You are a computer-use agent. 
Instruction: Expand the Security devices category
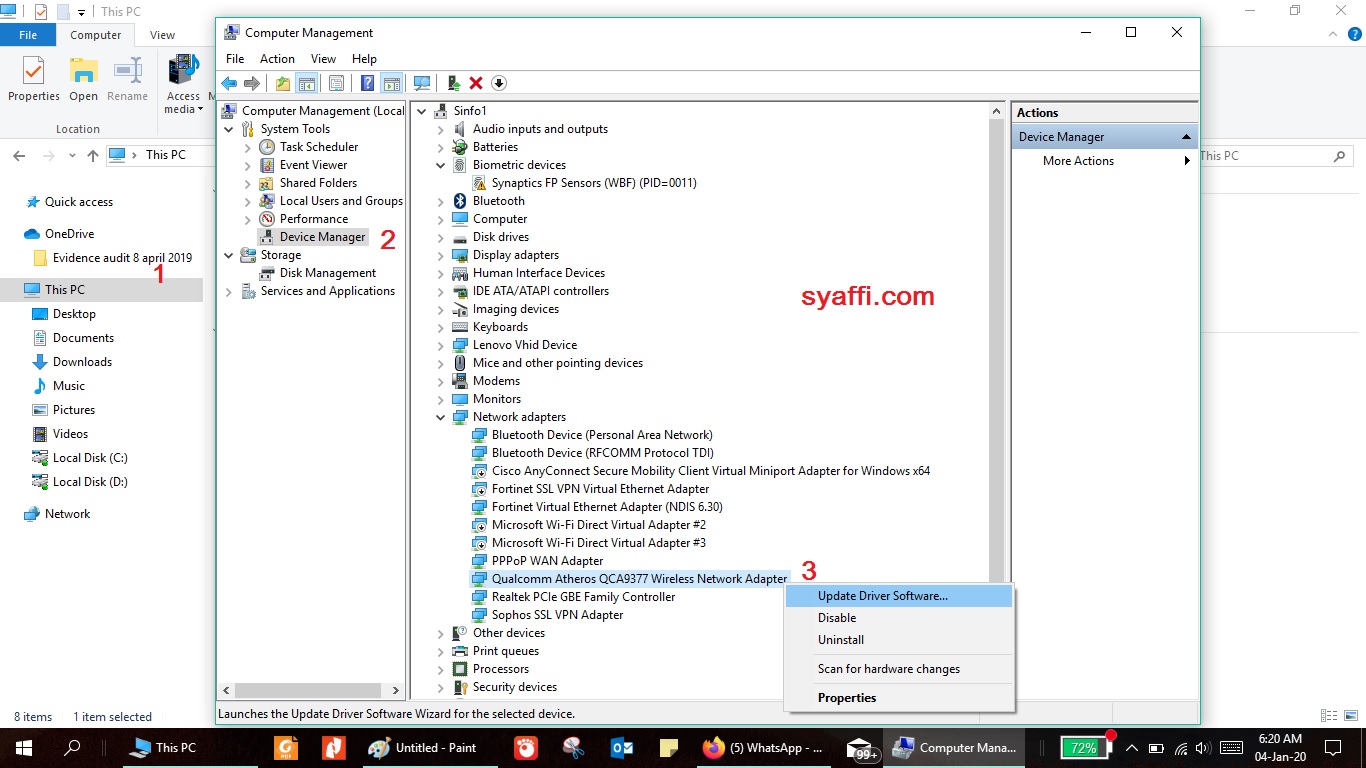tap(440, 687)
